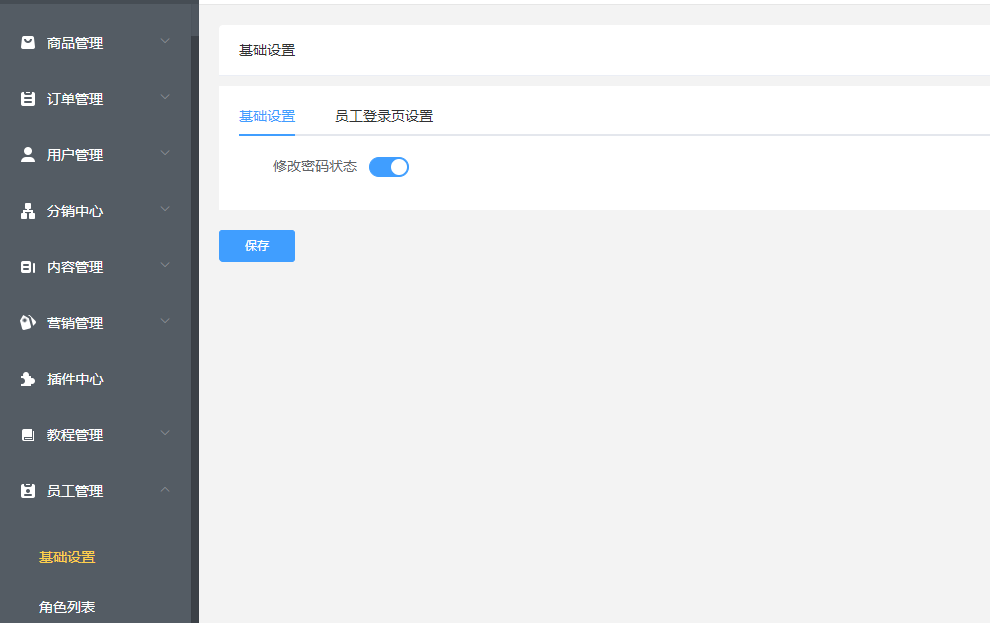Select the 员工管理 menu label
Viewport: 990px width, 623px height.
click(x=75, y=490)
